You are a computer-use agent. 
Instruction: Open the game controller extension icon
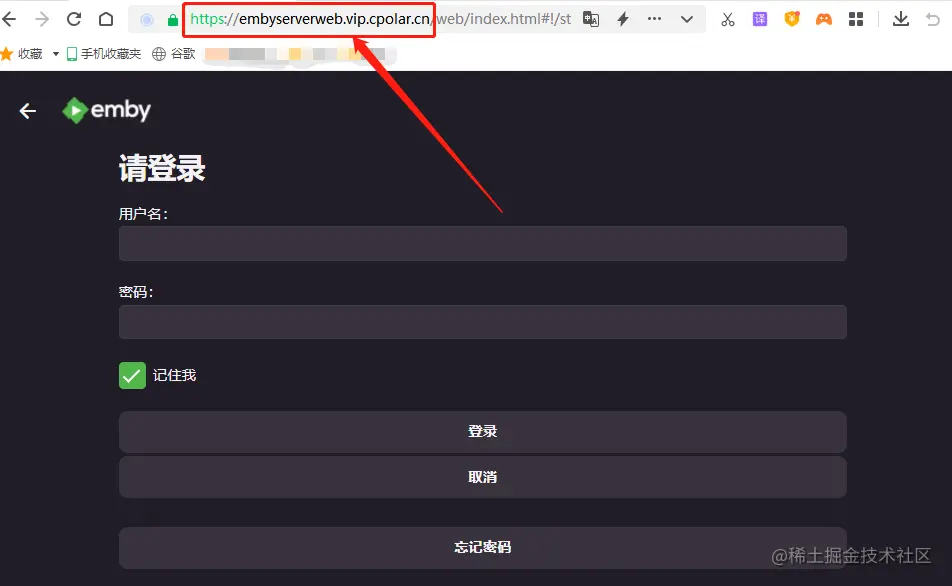click(x=824, y=19)
